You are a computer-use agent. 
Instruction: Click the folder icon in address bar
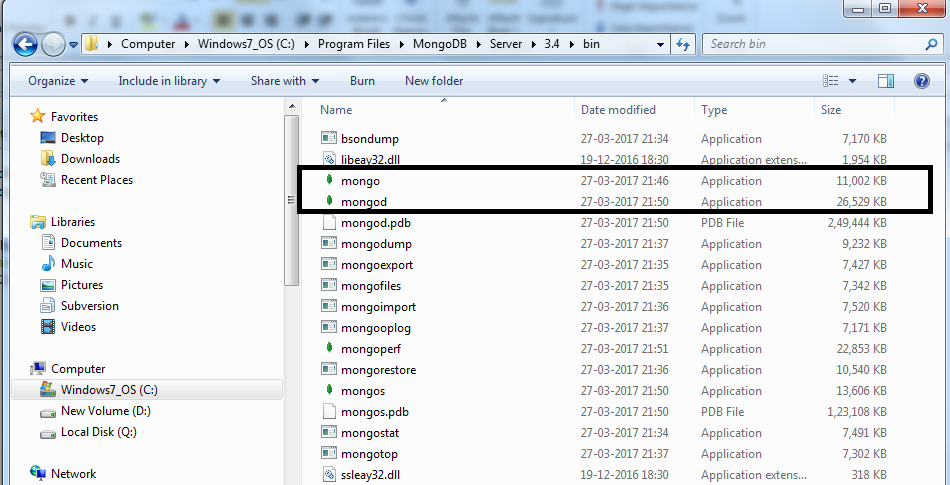coord(91,44)
